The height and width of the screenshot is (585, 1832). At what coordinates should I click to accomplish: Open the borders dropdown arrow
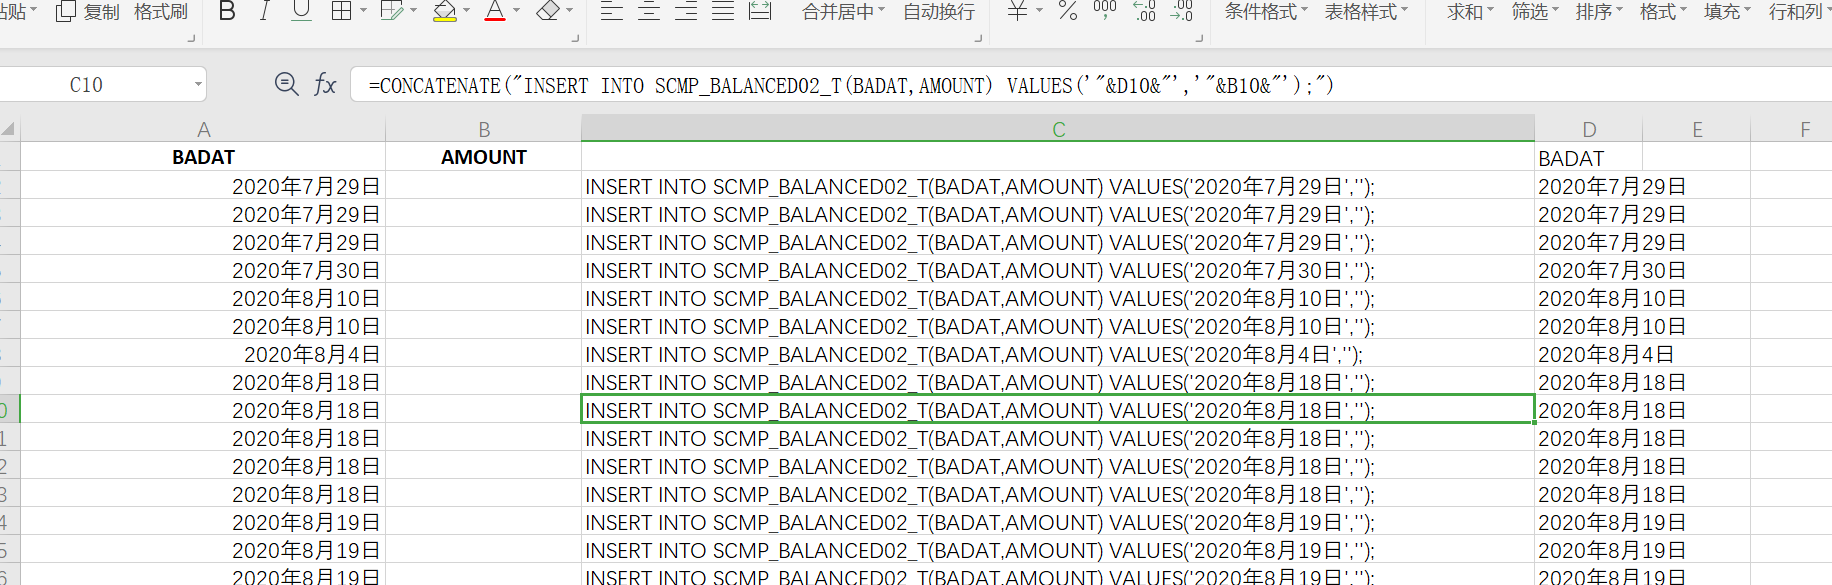pos(363,11)
